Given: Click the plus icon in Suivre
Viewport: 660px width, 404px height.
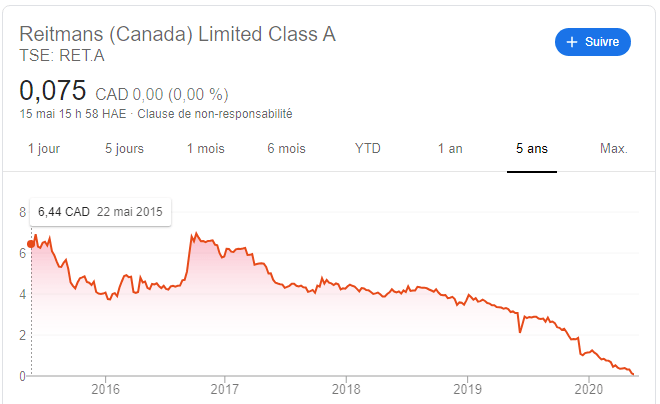Looking at the screenshot, I should (x=572, y=42).
